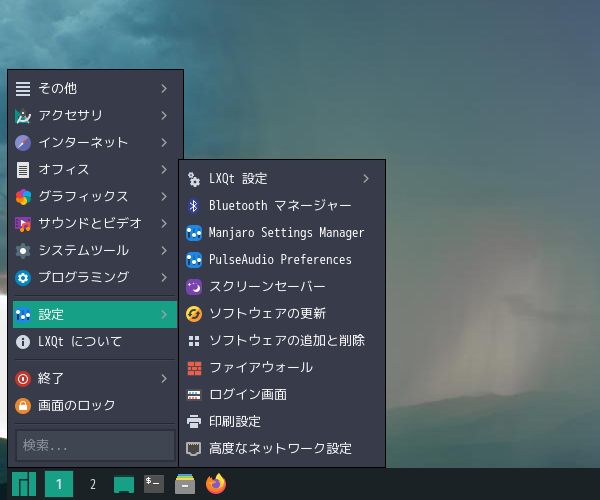Expand the その他 submenu arrow
This screenshot has width=600, height=500.
pos(164,89)
